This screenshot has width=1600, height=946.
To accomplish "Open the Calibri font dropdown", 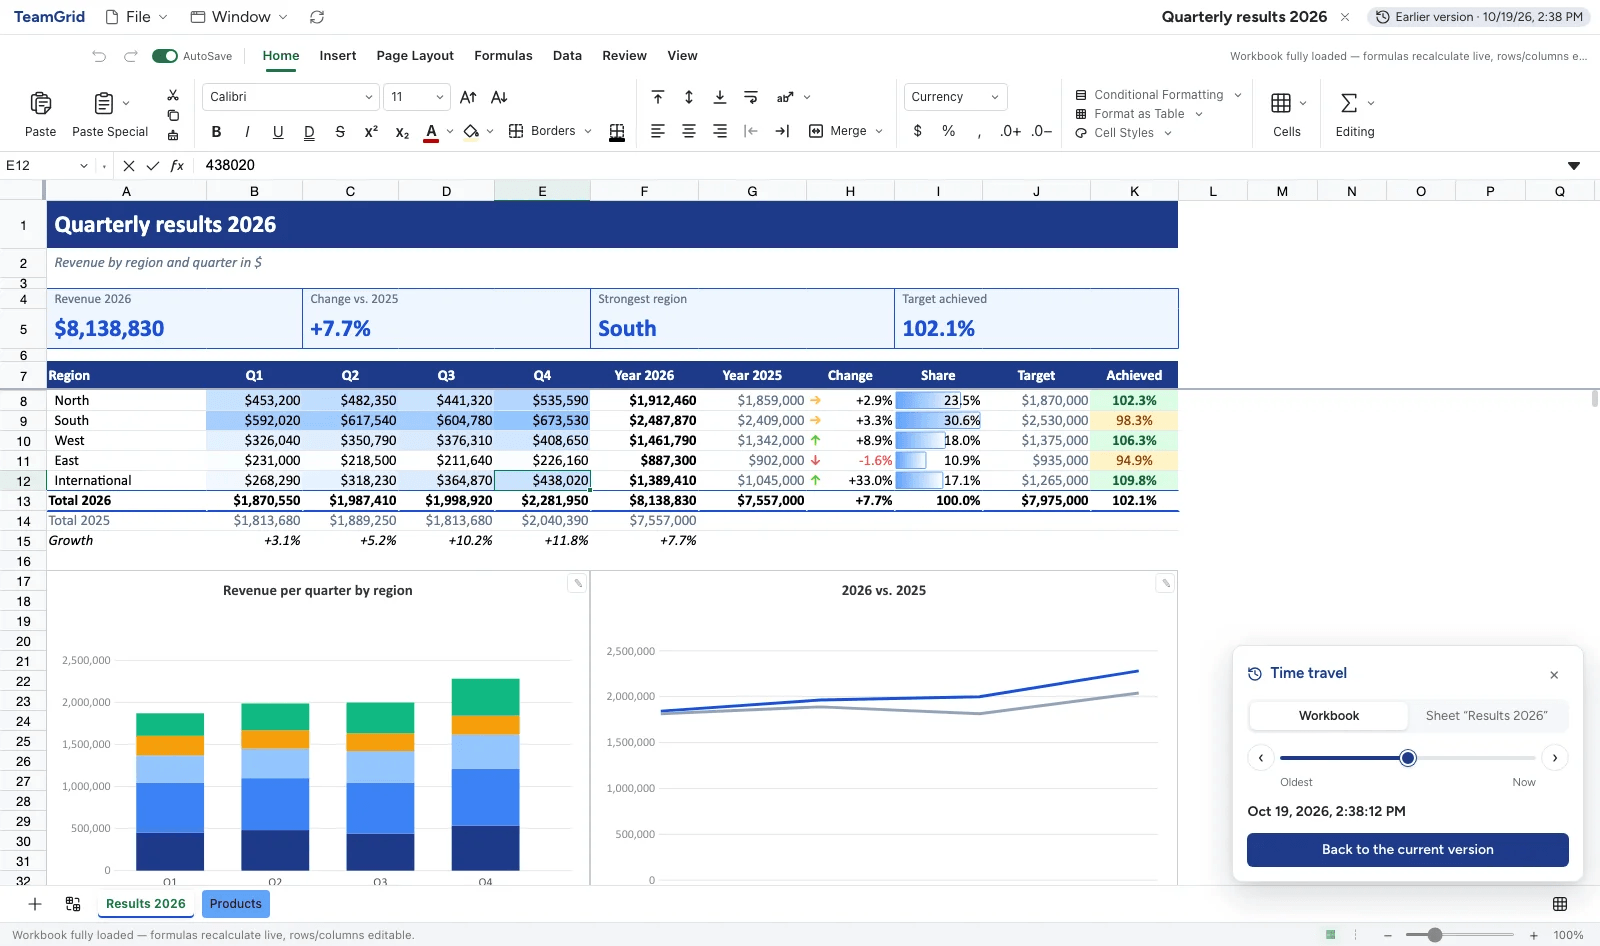I will [x=290, y=97].
